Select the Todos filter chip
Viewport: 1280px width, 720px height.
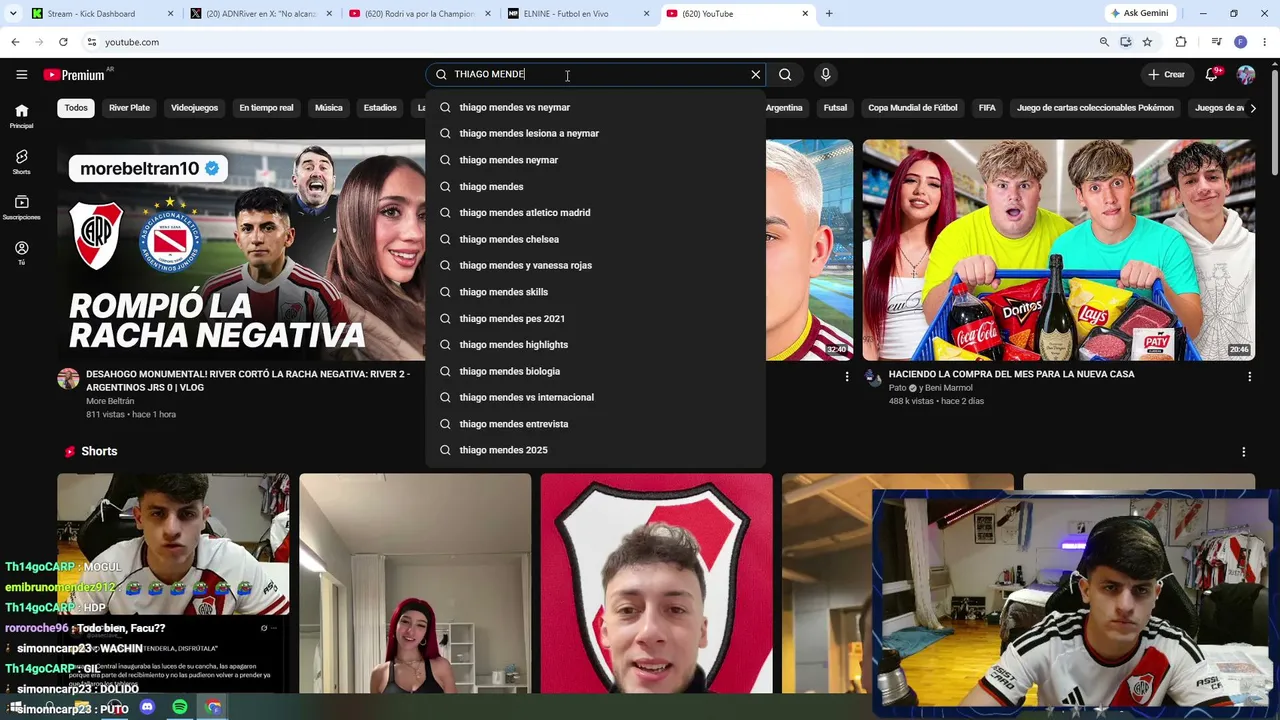(x=76, y=108)
